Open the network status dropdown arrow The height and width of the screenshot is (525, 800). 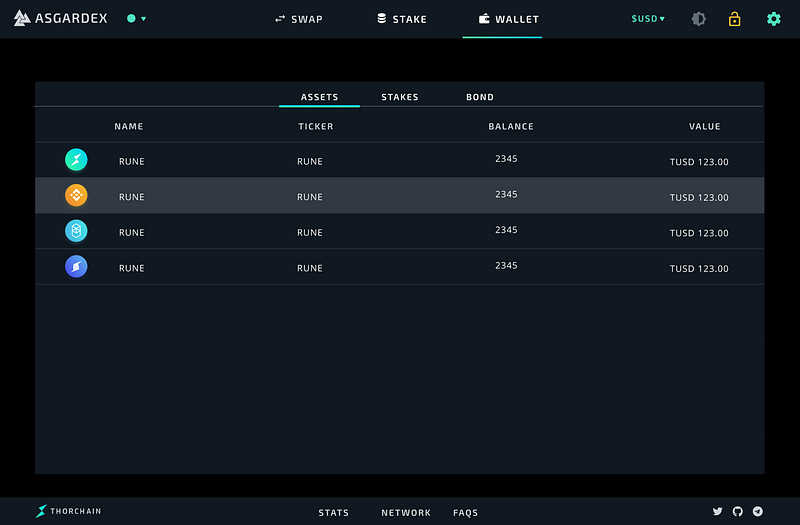tap(144, 19)
